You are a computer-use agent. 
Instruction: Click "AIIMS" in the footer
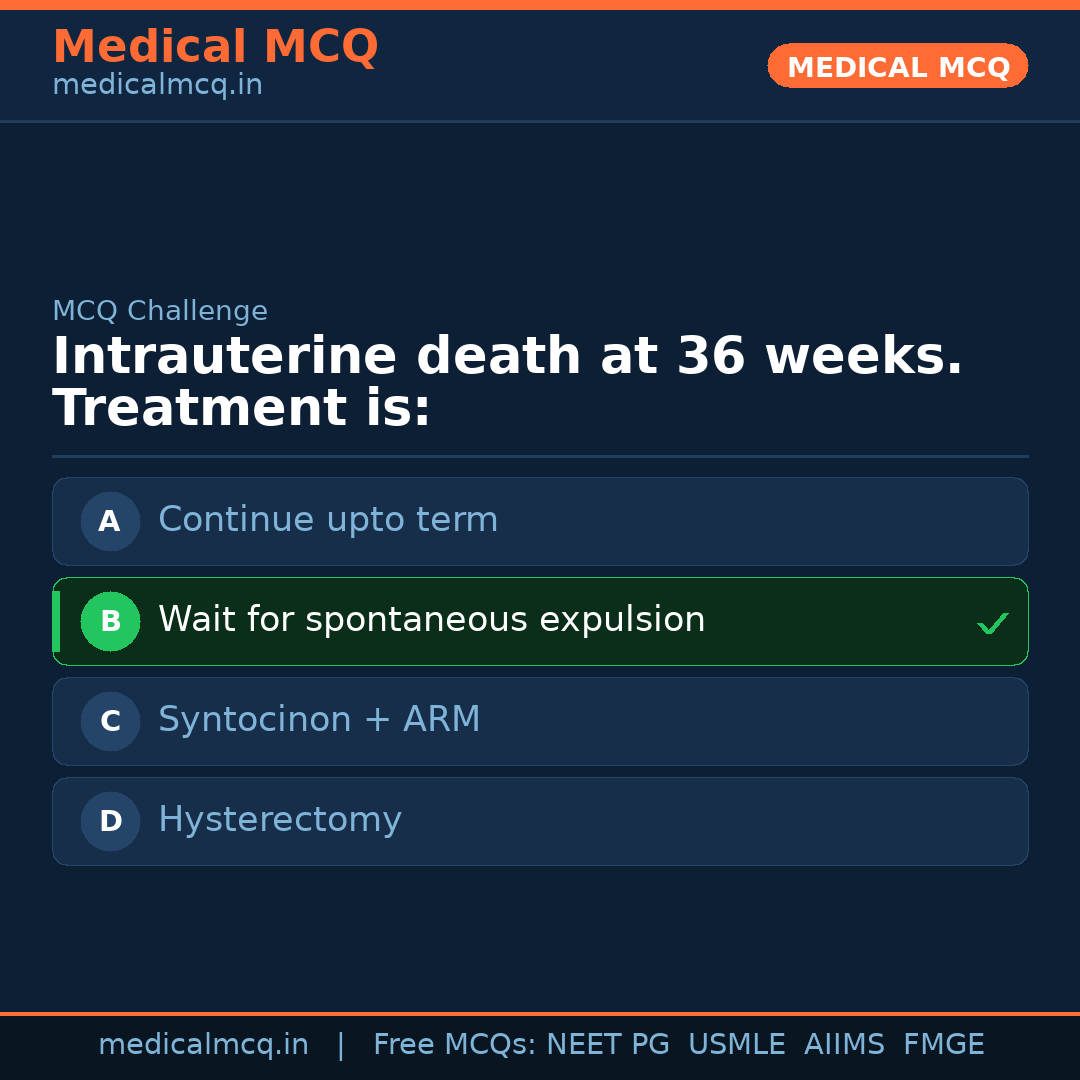[844, 1045]
